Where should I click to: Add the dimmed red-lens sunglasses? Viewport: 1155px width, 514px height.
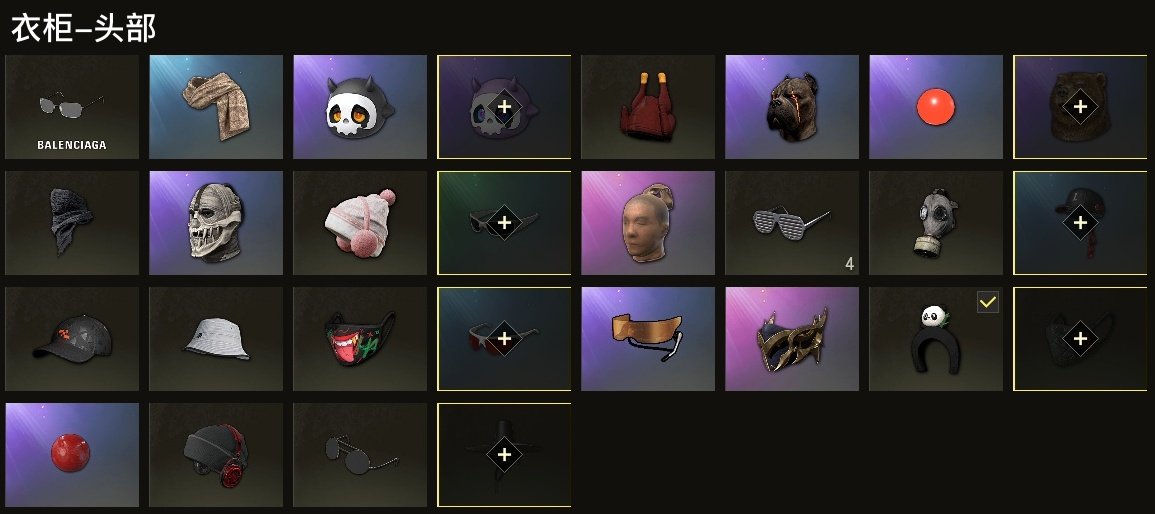pos(505,339)
